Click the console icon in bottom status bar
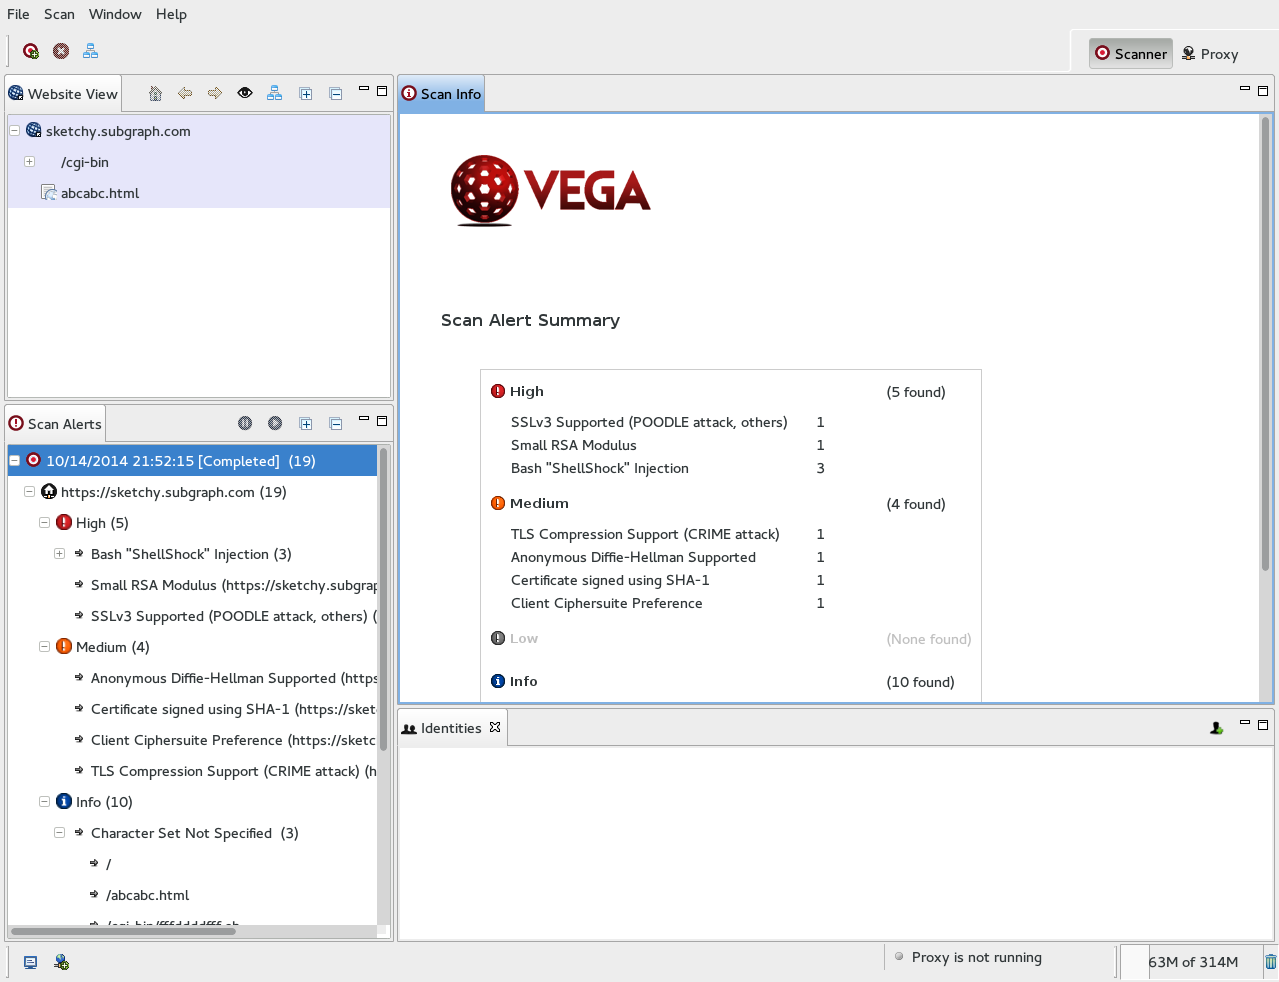The width and height of the screenshot is (1279, 982). coord(31,962)
